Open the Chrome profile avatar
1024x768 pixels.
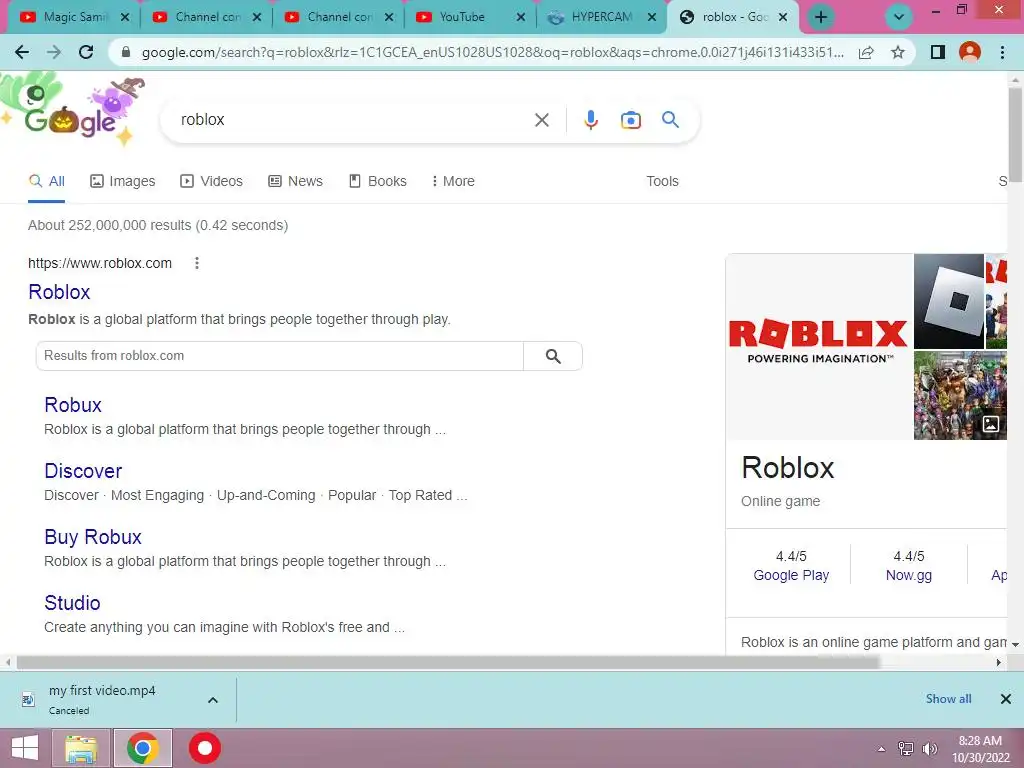point(970,52)
